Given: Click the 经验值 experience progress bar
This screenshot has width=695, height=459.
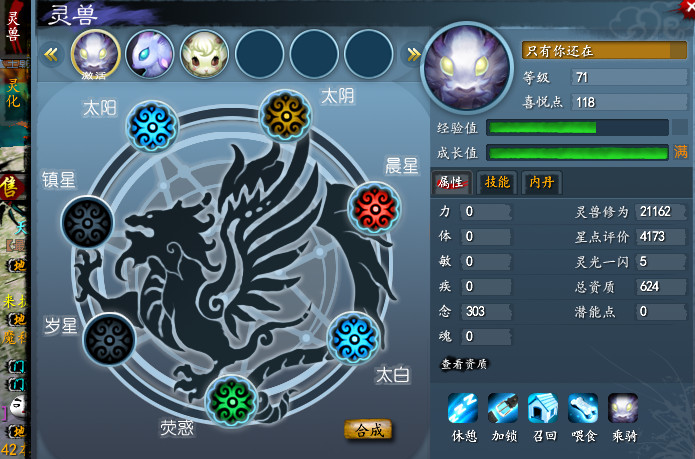Looking at the screenshot, I should click(578, 128).
